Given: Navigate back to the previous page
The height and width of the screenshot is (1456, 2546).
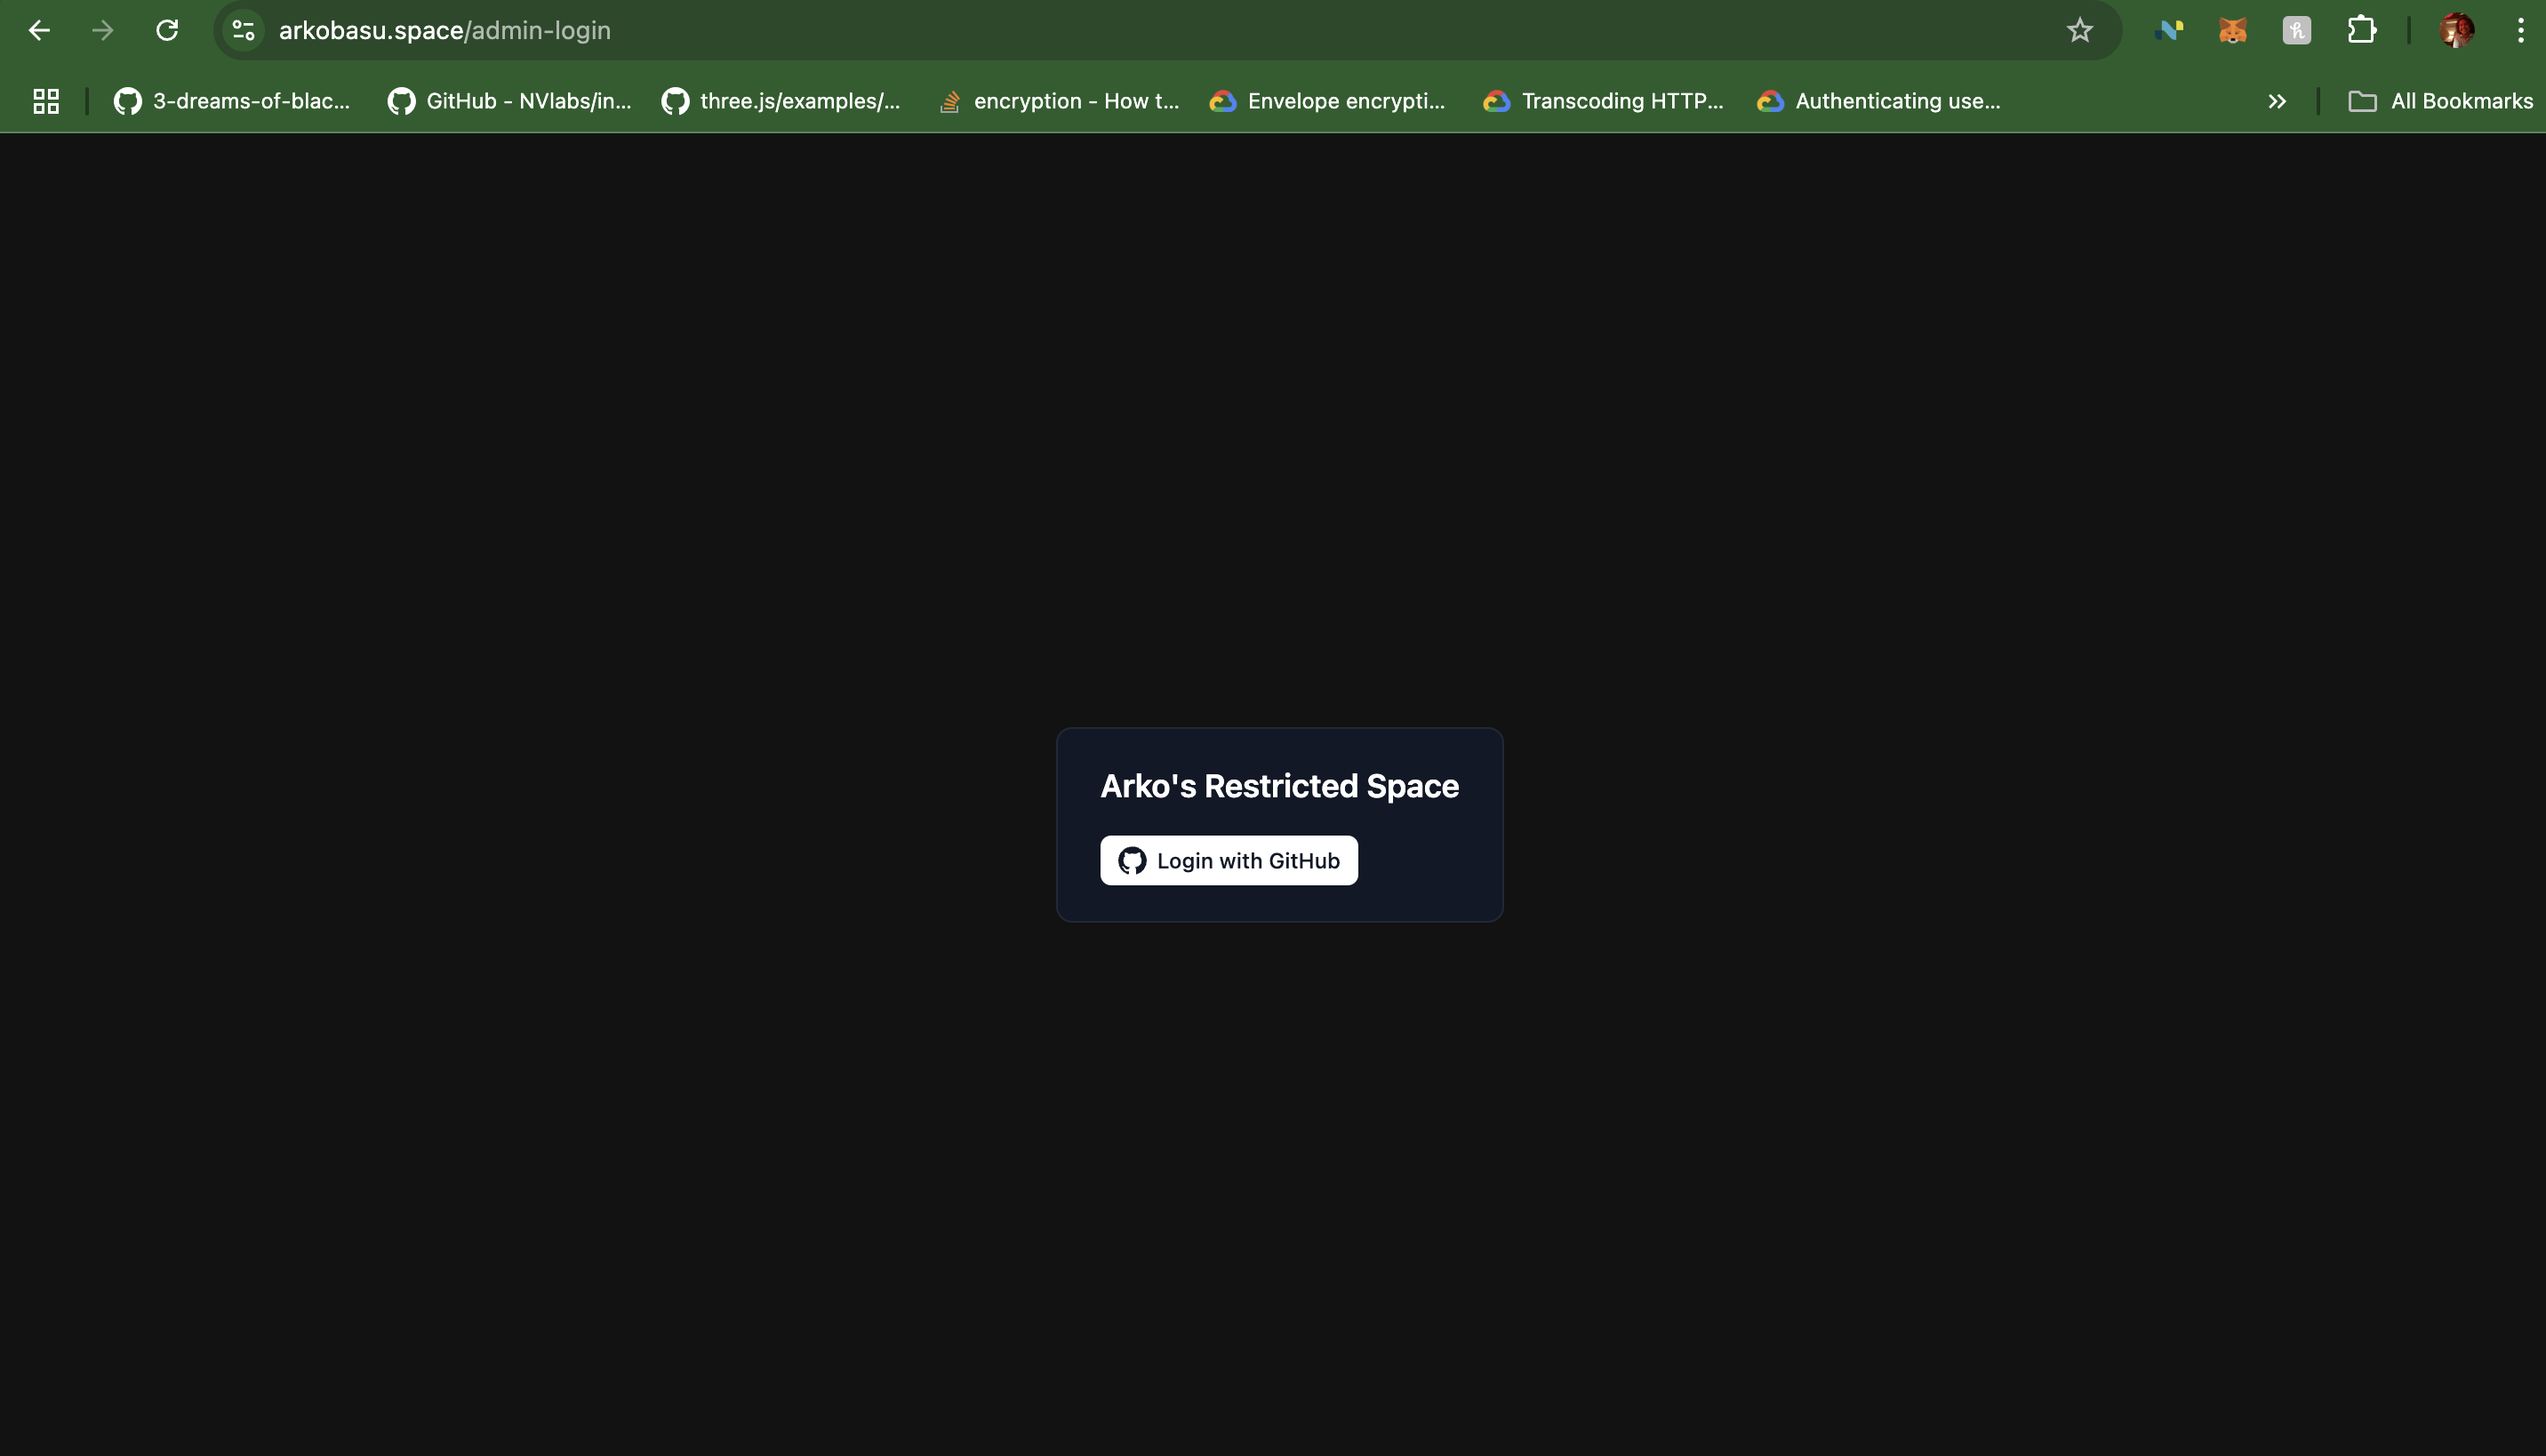Looking at the screenshot, I should click(39, 30).
